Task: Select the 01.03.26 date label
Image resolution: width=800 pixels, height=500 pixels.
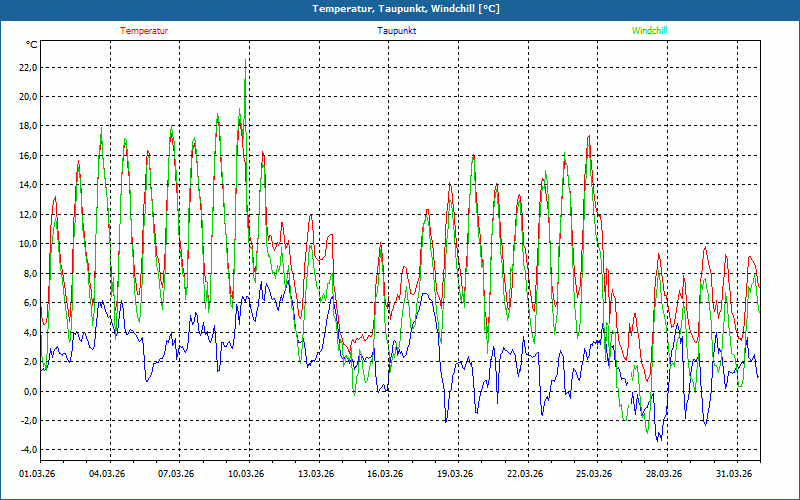Action: pos(39,474)
